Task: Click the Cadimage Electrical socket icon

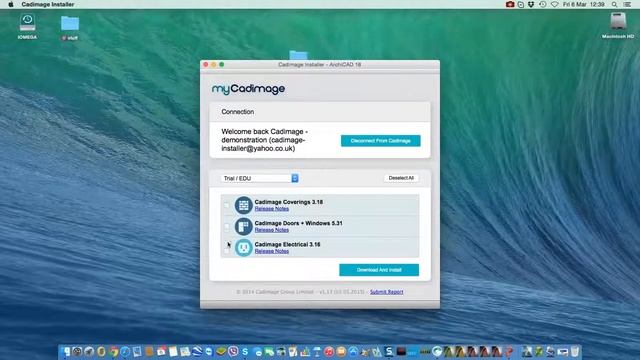Action: click(x=244, y=247)
